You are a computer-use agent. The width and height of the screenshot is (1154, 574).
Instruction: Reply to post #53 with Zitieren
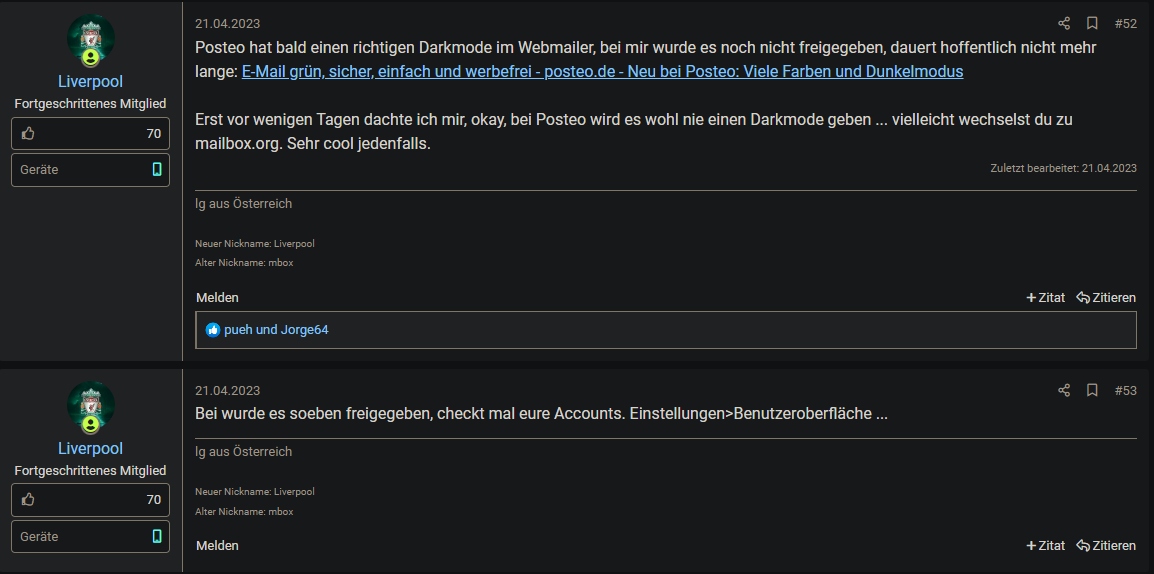coord(1106,545)
